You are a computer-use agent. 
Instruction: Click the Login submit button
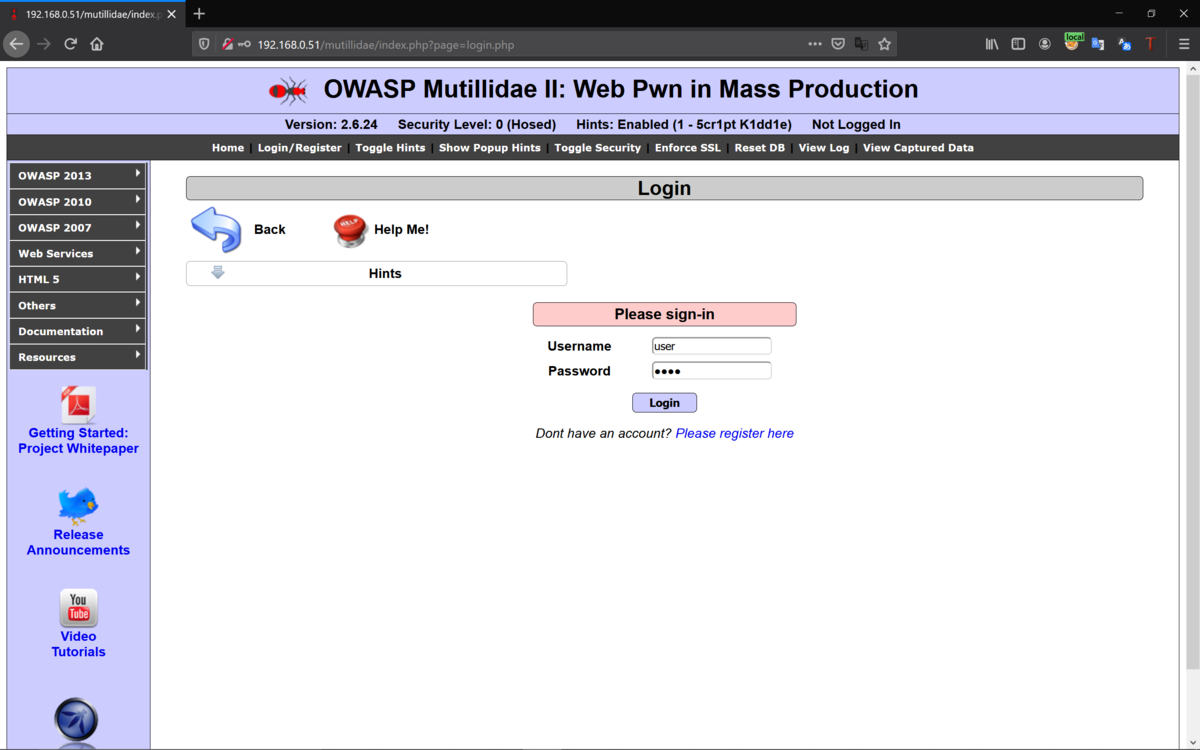(x=664, y=403)
